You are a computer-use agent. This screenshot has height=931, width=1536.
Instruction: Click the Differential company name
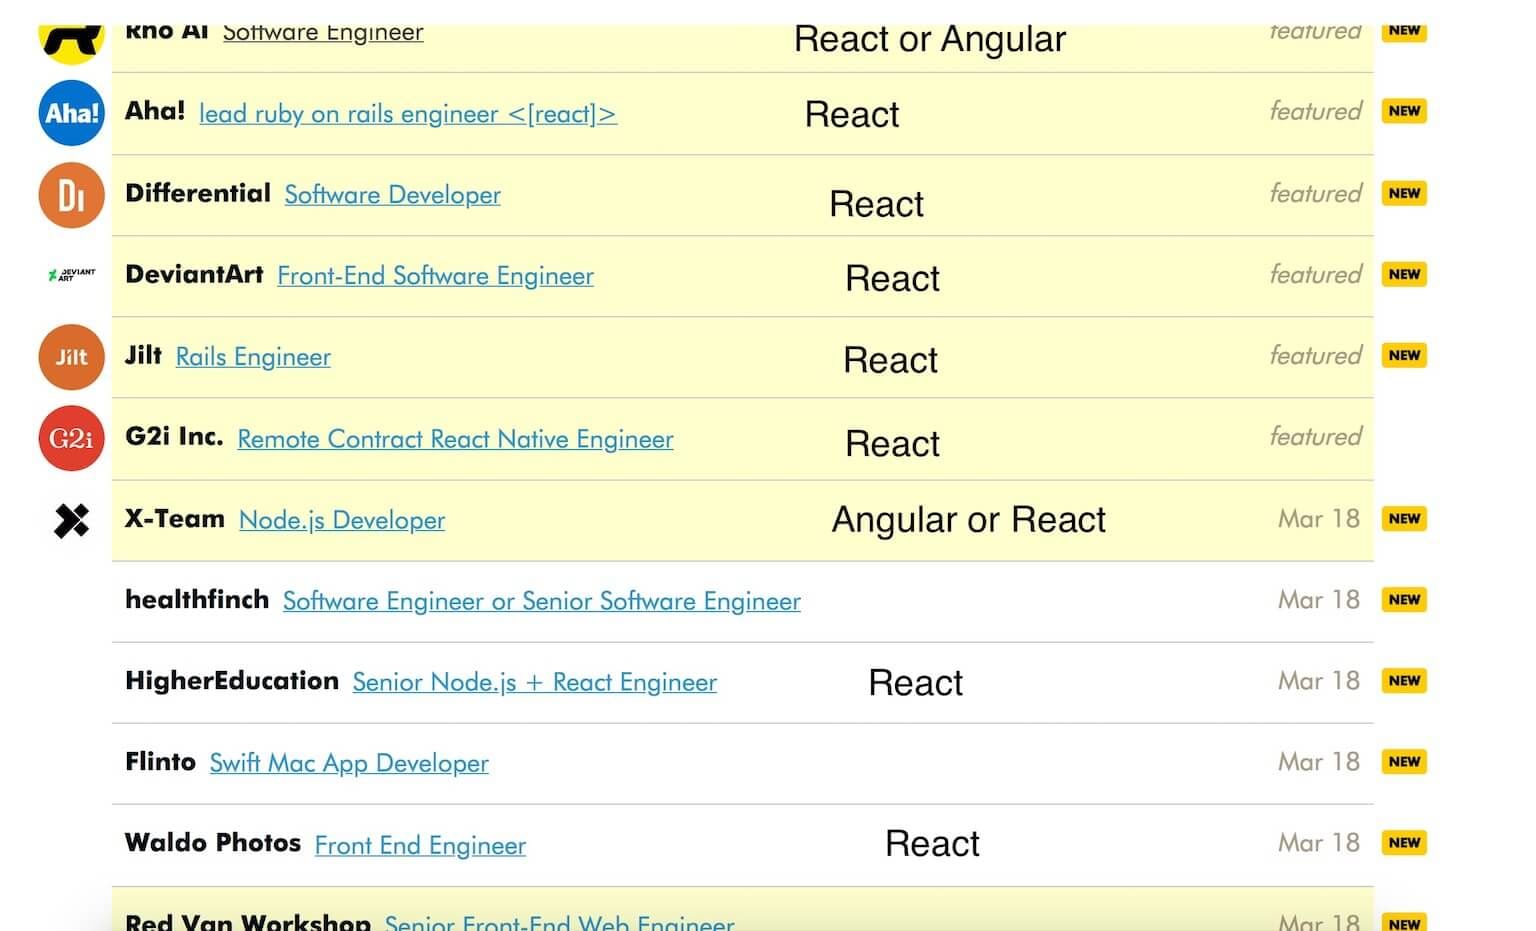click(x=198, y=193)
